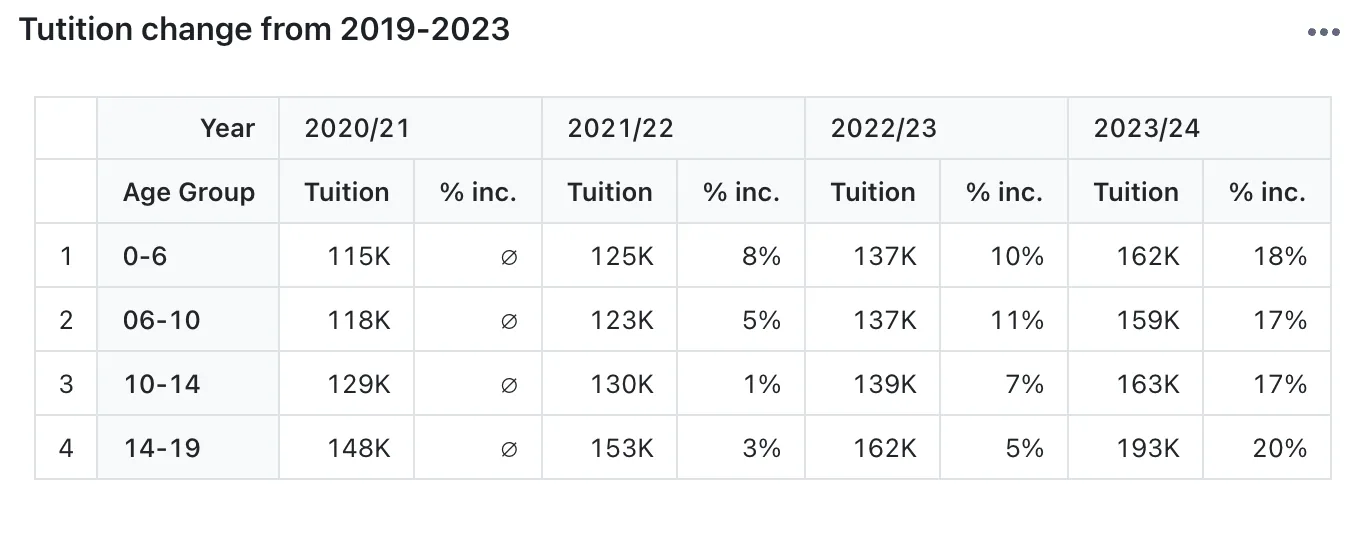Image resolution: width=1362 pixels, height=548 pixels.
Task: Select row number 1
Action: point(66,255)
